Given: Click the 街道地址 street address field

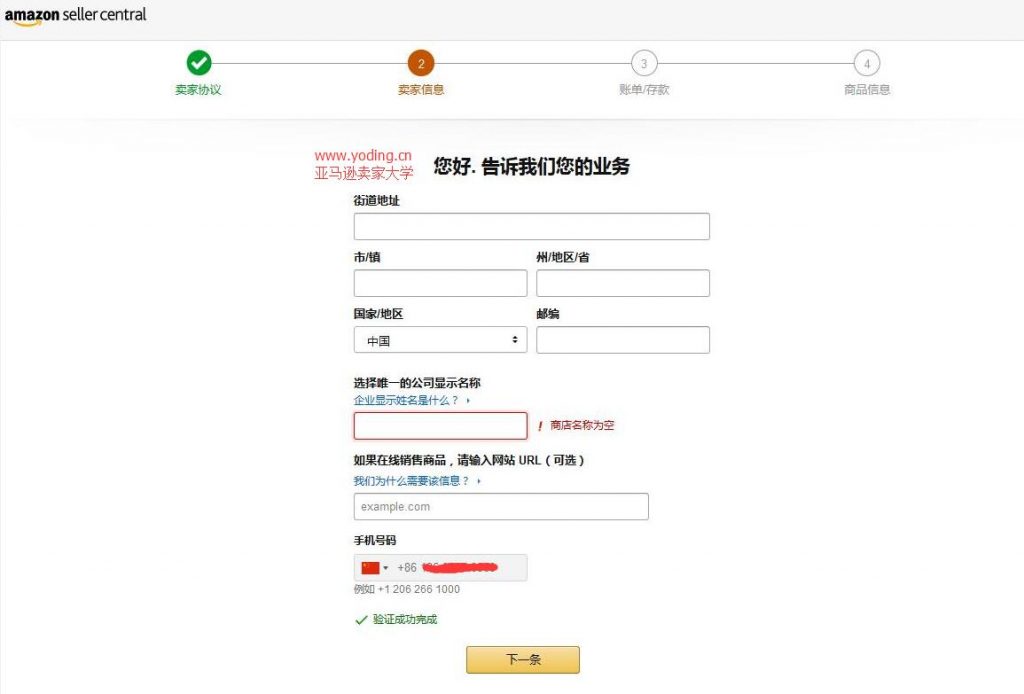Looking at the screenshot, I should [531, 226].
